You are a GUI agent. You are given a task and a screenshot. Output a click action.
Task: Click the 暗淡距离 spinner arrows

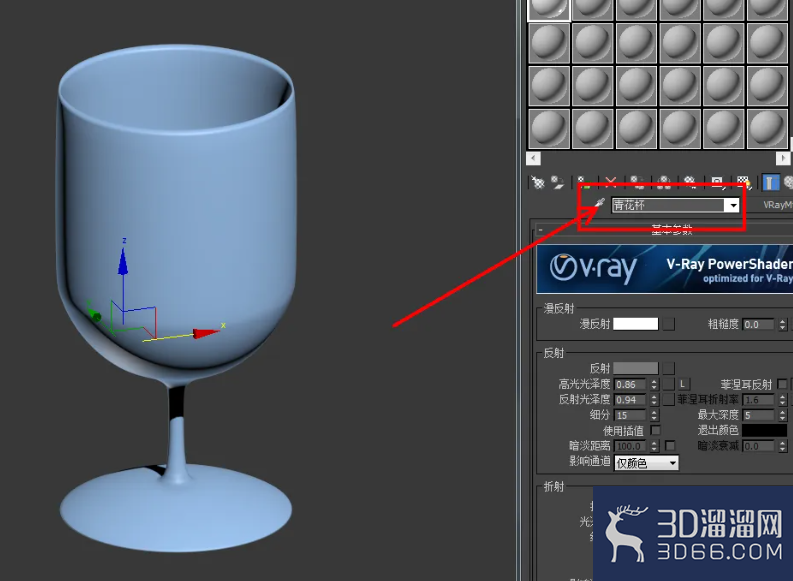pos(654,446)
